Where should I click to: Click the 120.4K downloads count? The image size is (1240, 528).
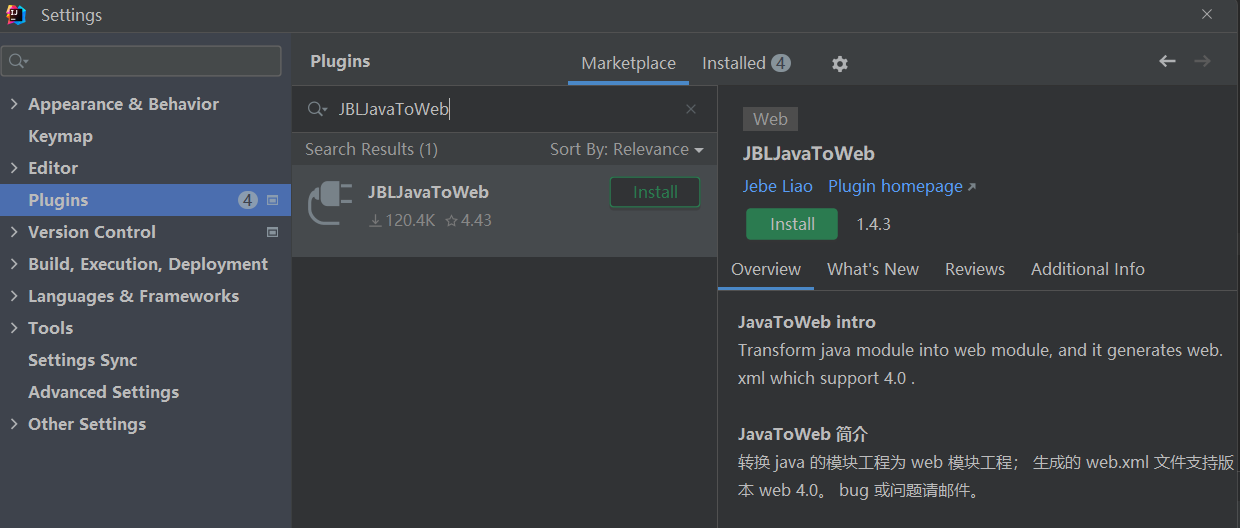point(402,220)
